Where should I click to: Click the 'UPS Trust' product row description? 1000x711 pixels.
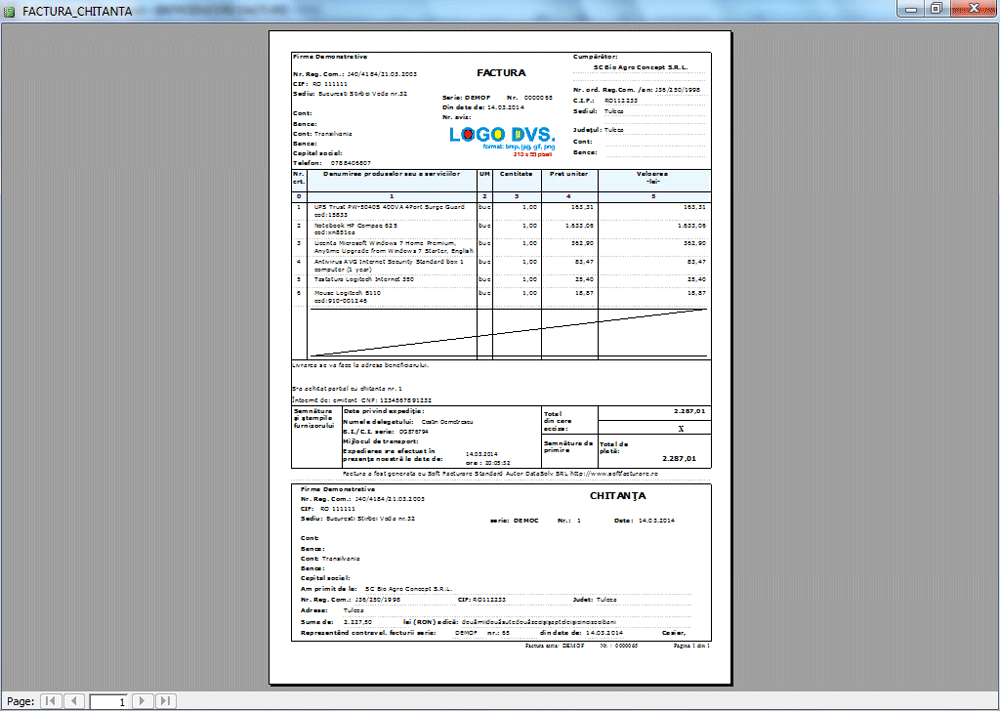click(x=389, y=211)
